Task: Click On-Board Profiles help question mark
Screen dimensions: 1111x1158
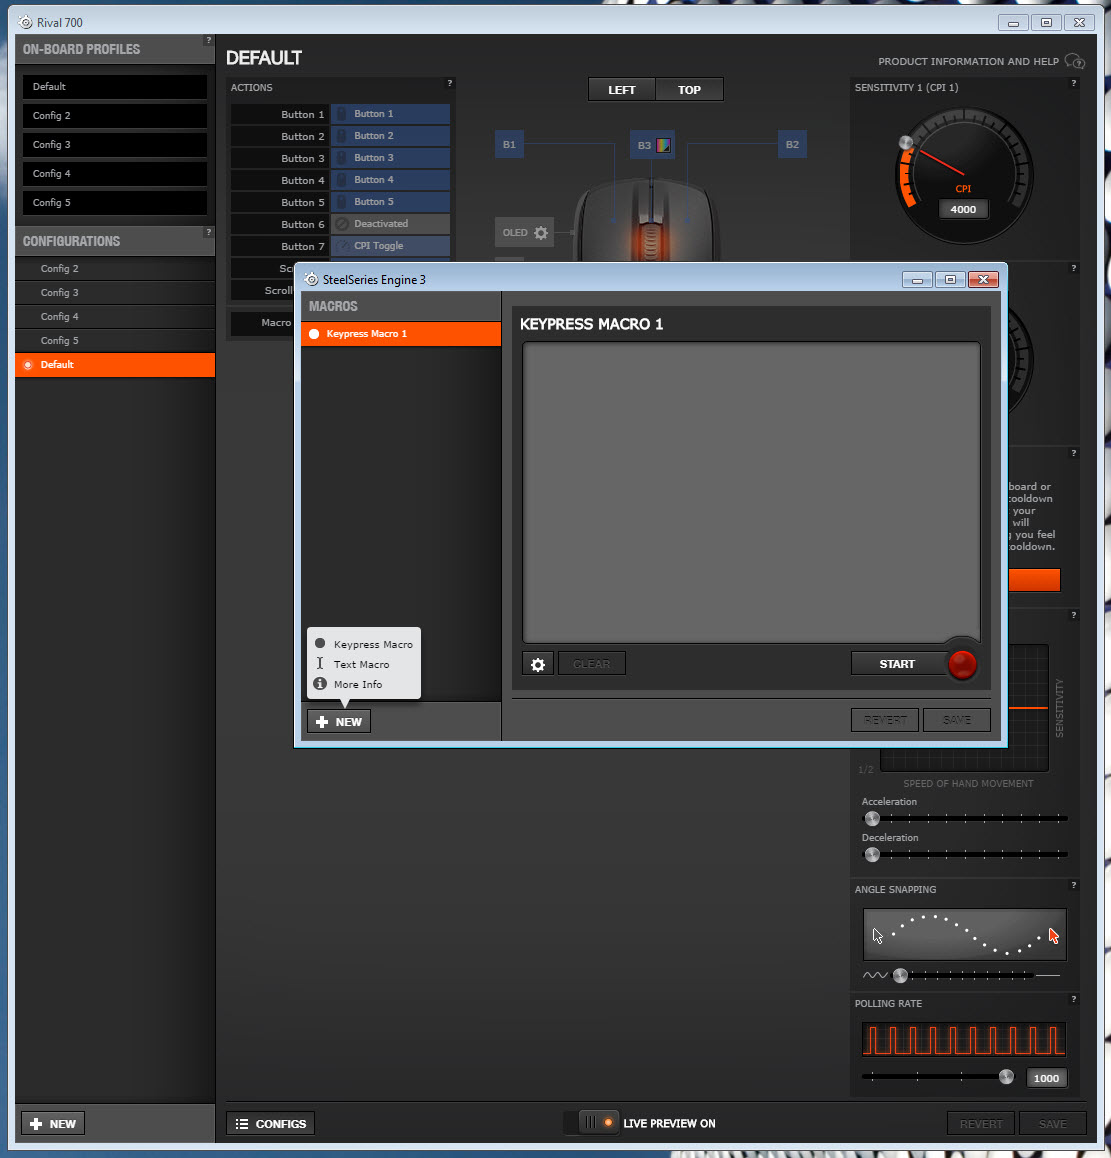Action: click(208, 40)
